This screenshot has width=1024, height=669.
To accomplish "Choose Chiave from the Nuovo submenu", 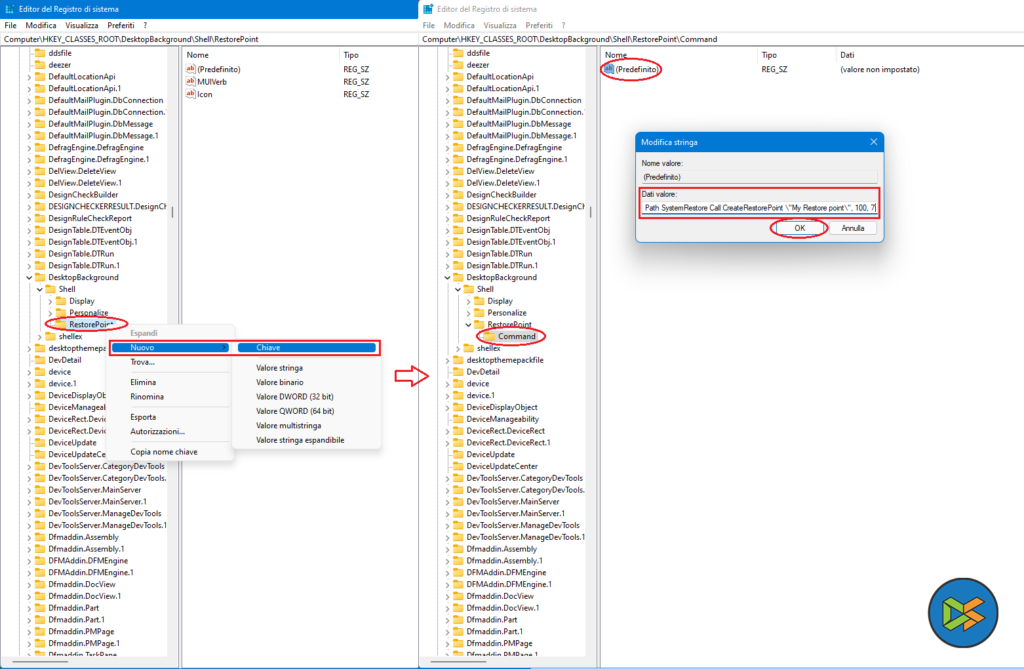I will tap(305, 348).
